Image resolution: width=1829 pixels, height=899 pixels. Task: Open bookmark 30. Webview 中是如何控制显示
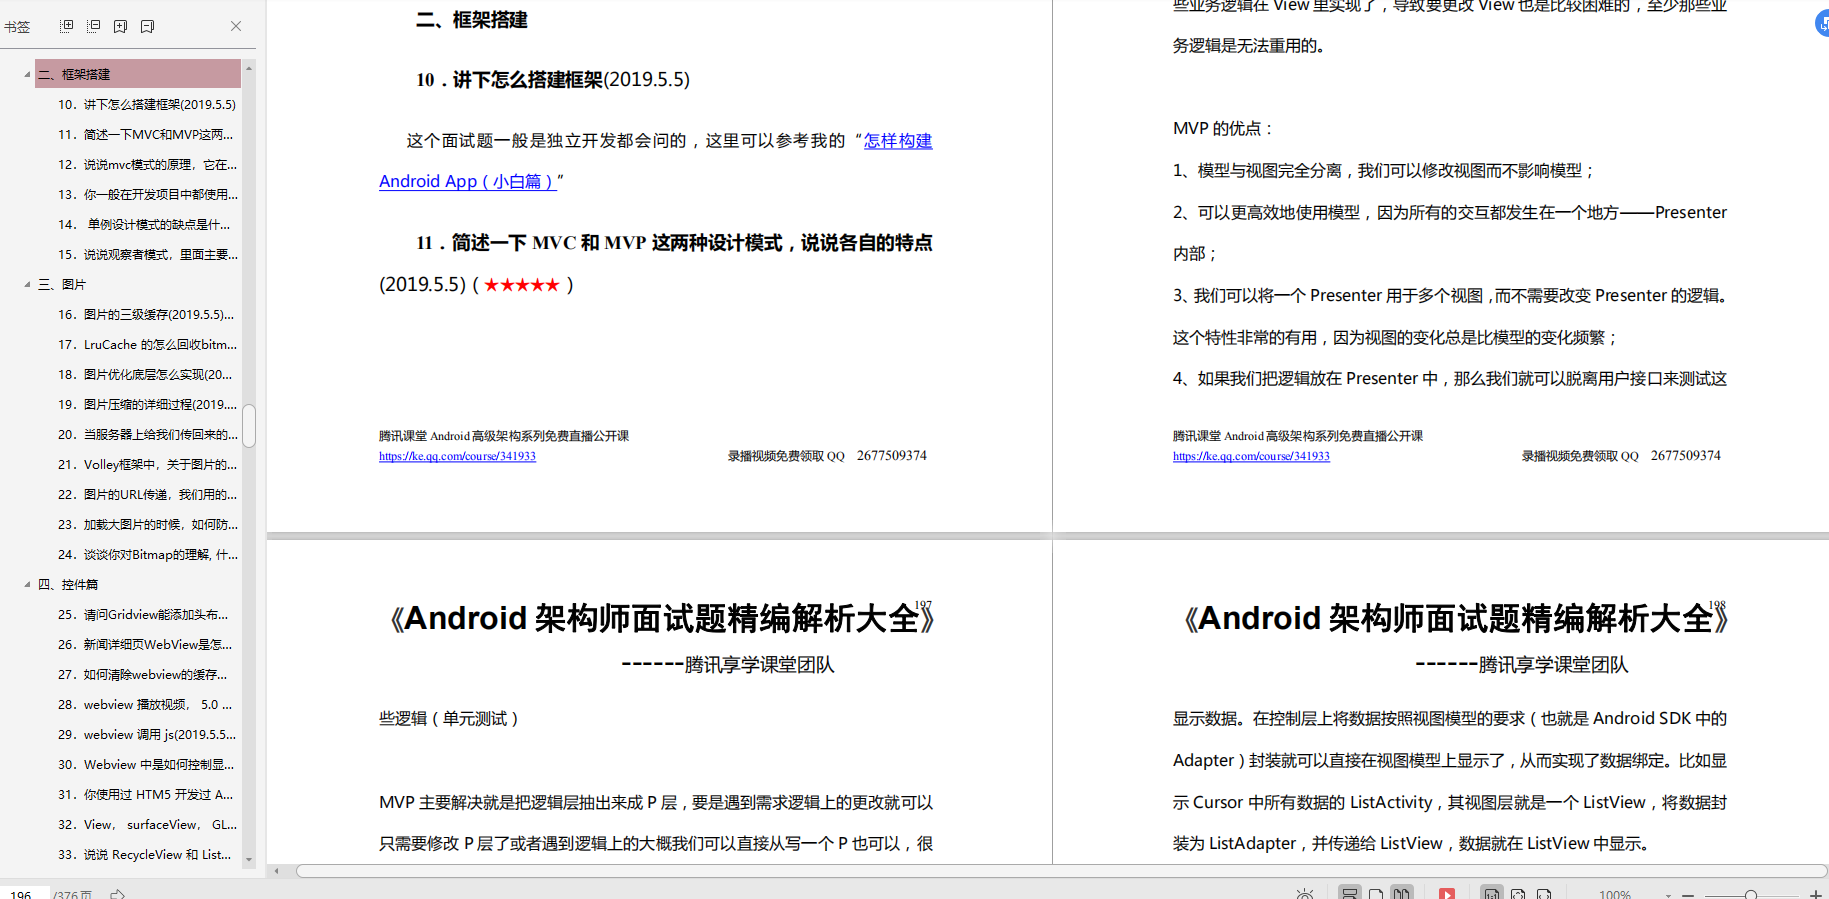pos(147,764)
